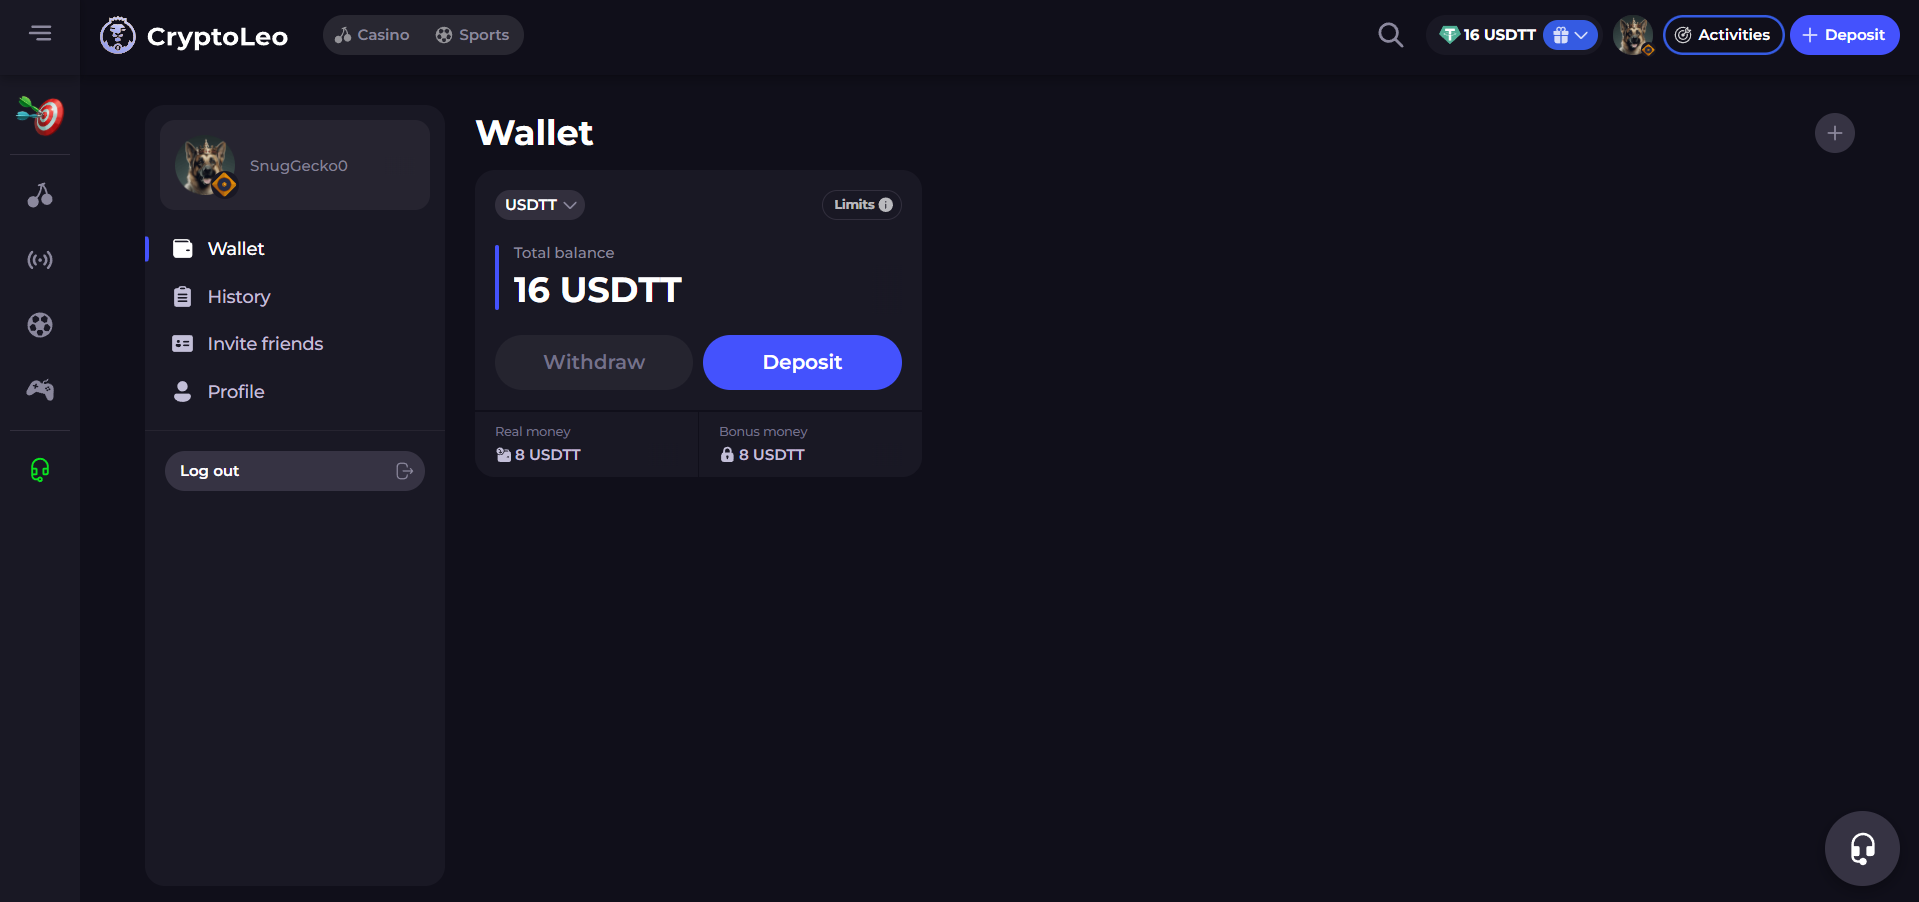This screenshot has height=902, width=1919.
Task: Open the cherries casino icon in sidebar
Action: 40,195
